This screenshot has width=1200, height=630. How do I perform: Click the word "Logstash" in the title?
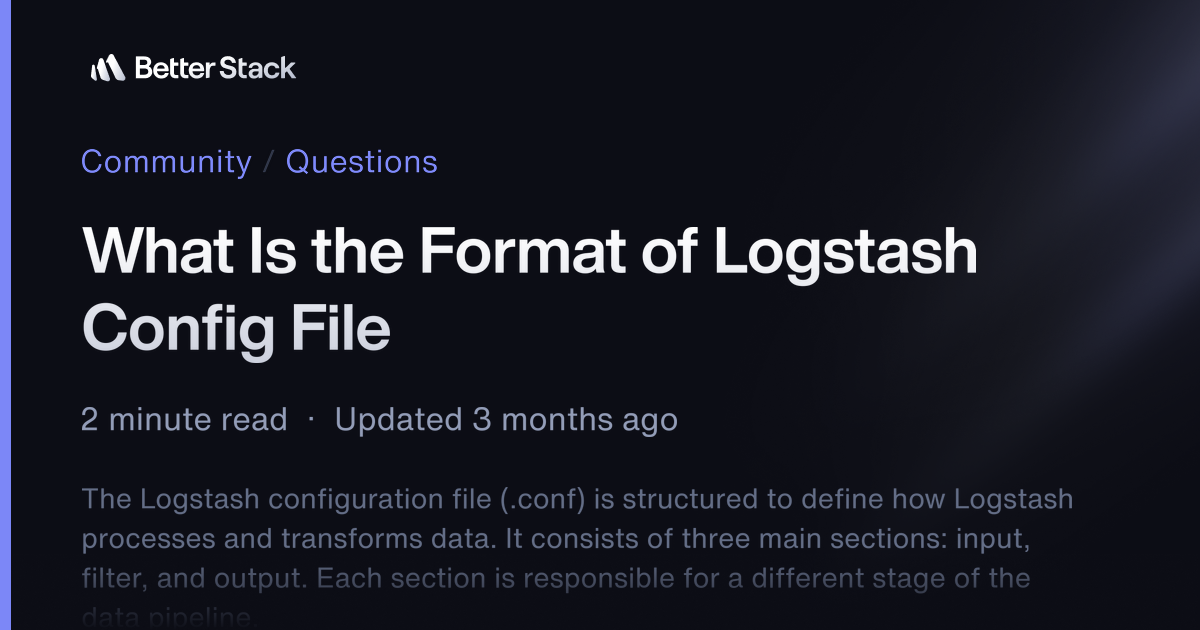click(x=845, y=252)
